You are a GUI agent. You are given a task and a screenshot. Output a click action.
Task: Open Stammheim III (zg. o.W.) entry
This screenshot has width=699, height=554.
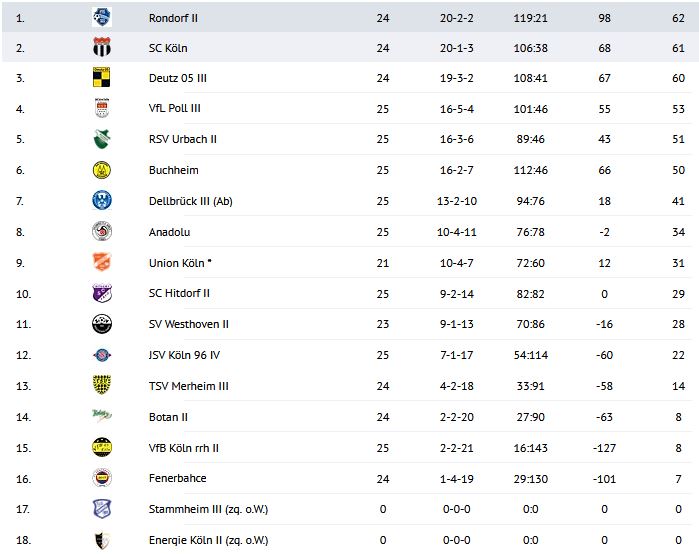pyautogui.click(x=208, y=509)
